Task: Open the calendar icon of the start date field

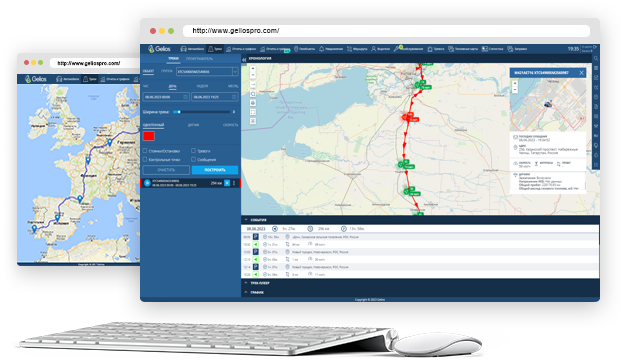Action: pyautogui.click(x=185, y=97)
